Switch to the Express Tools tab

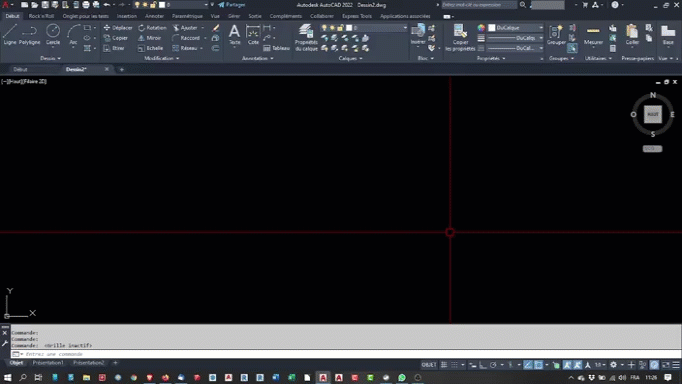pos(357,16)
